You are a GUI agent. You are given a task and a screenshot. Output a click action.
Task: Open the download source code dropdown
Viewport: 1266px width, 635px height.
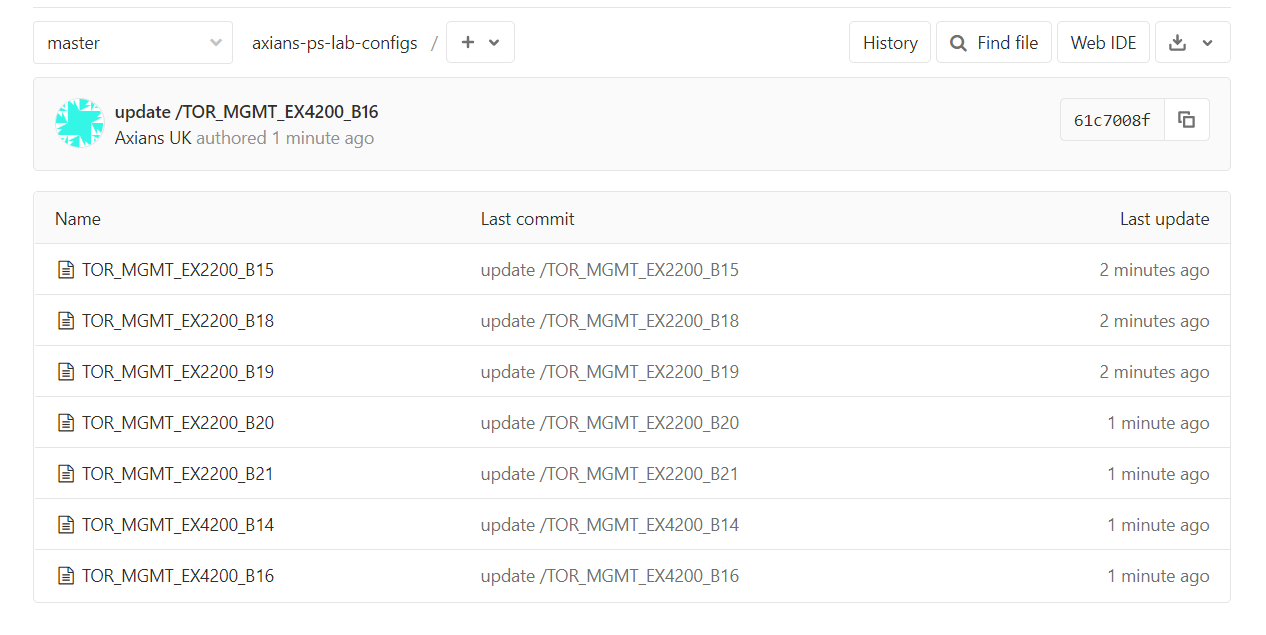click(1192, 43)
